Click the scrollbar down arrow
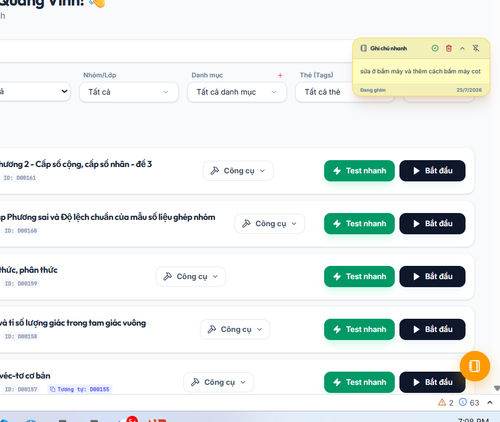 (x=497, y=388)
